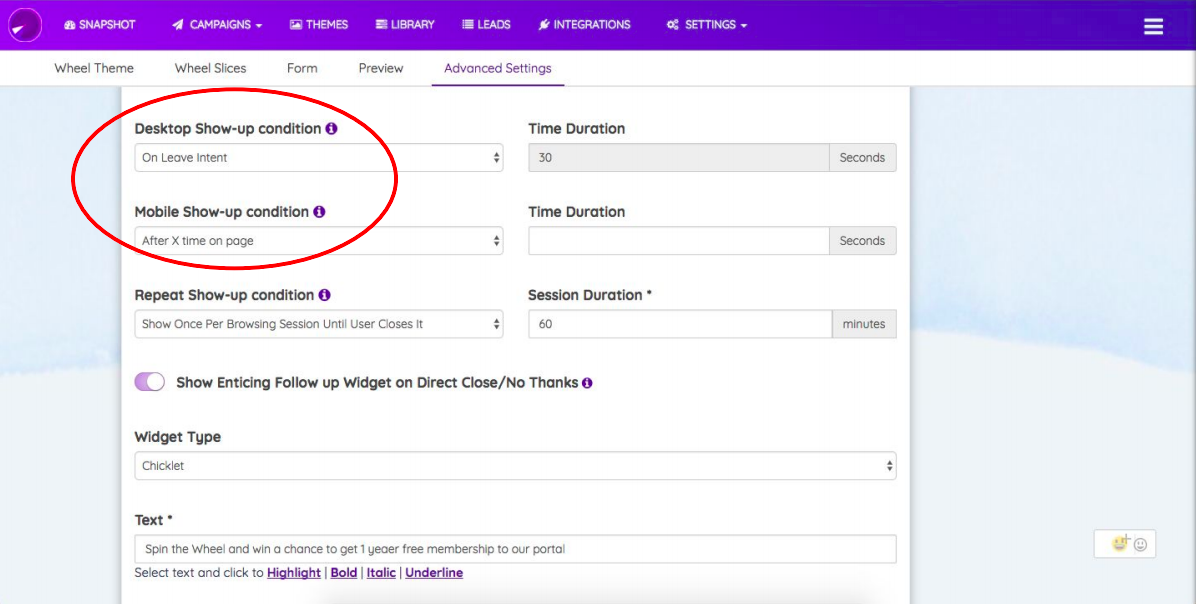1196x604 pixels.
Task: Click the empty mobile Time Duration field
Action: coord(679,241)
